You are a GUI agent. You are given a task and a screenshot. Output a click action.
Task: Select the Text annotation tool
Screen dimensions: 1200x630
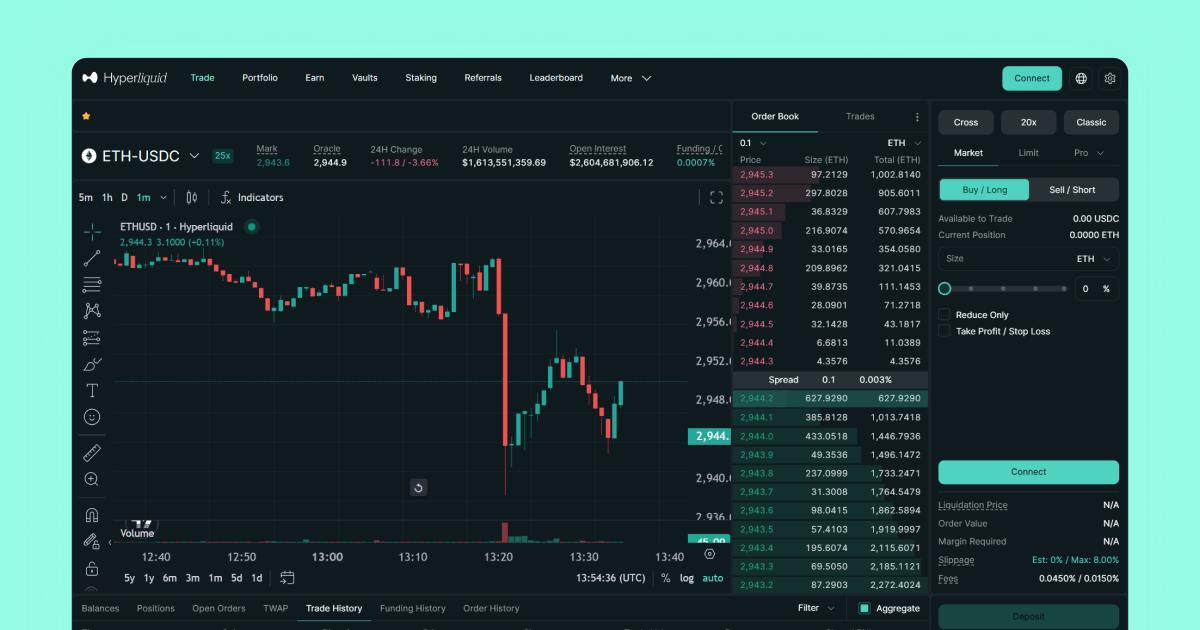click(x=92, y=390)
